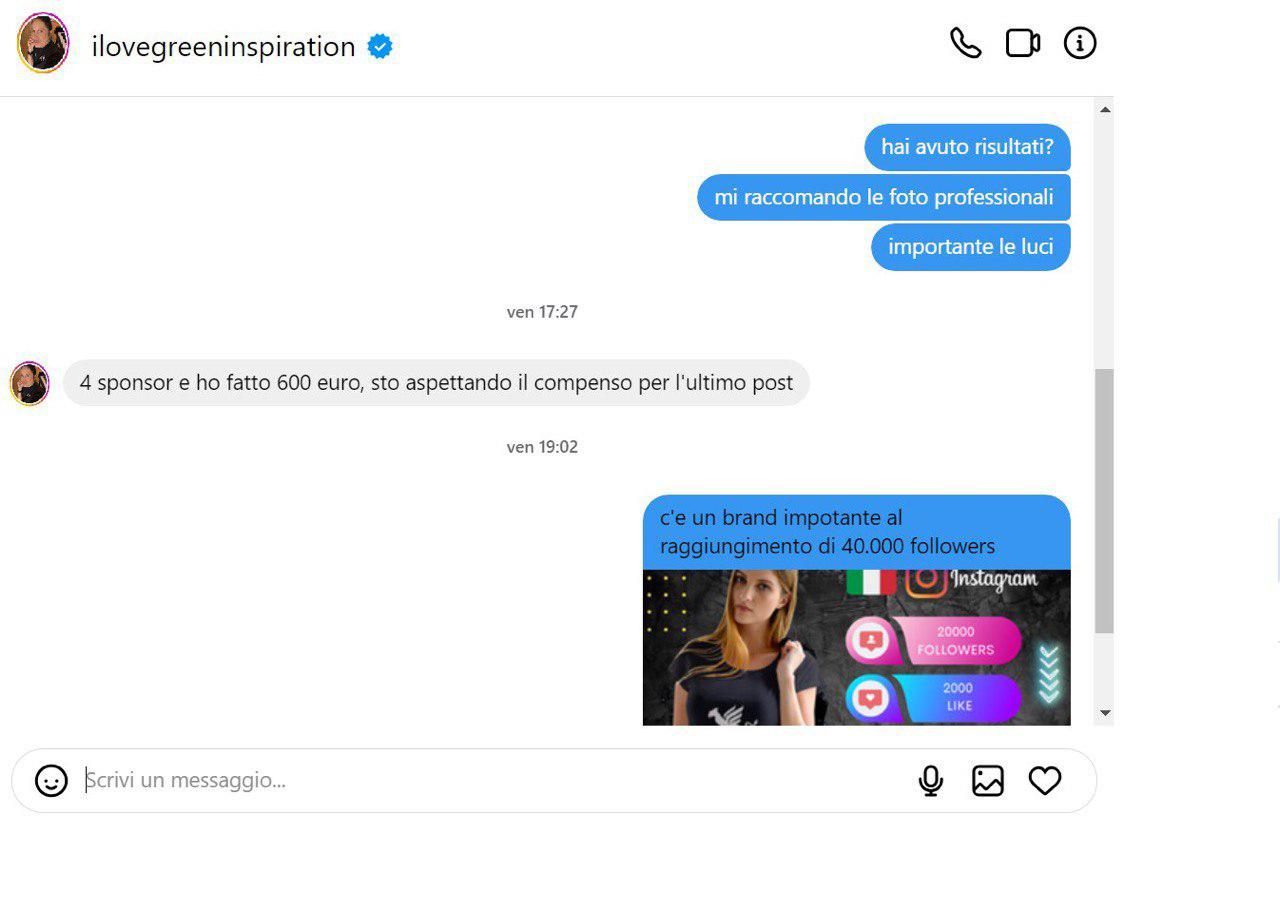
Task: Start a video call
Action: point(1023,43)
